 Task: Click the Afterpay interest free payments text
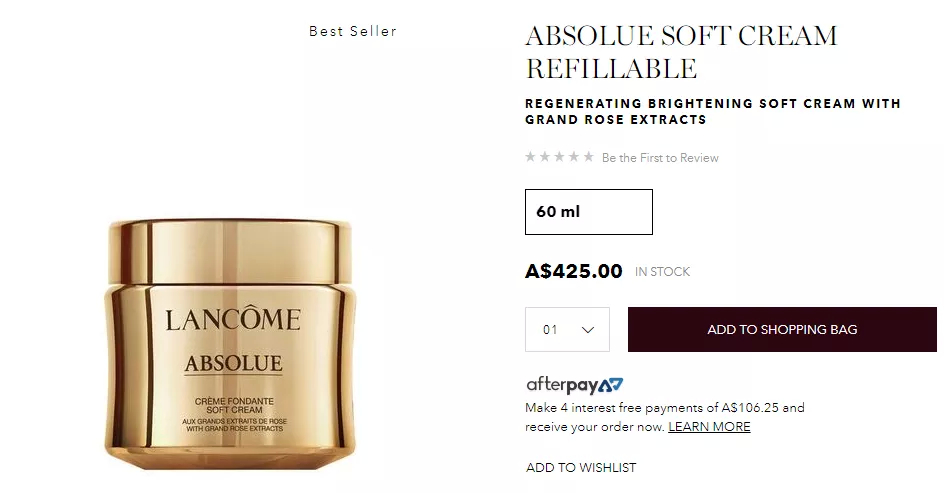(665, 417)
